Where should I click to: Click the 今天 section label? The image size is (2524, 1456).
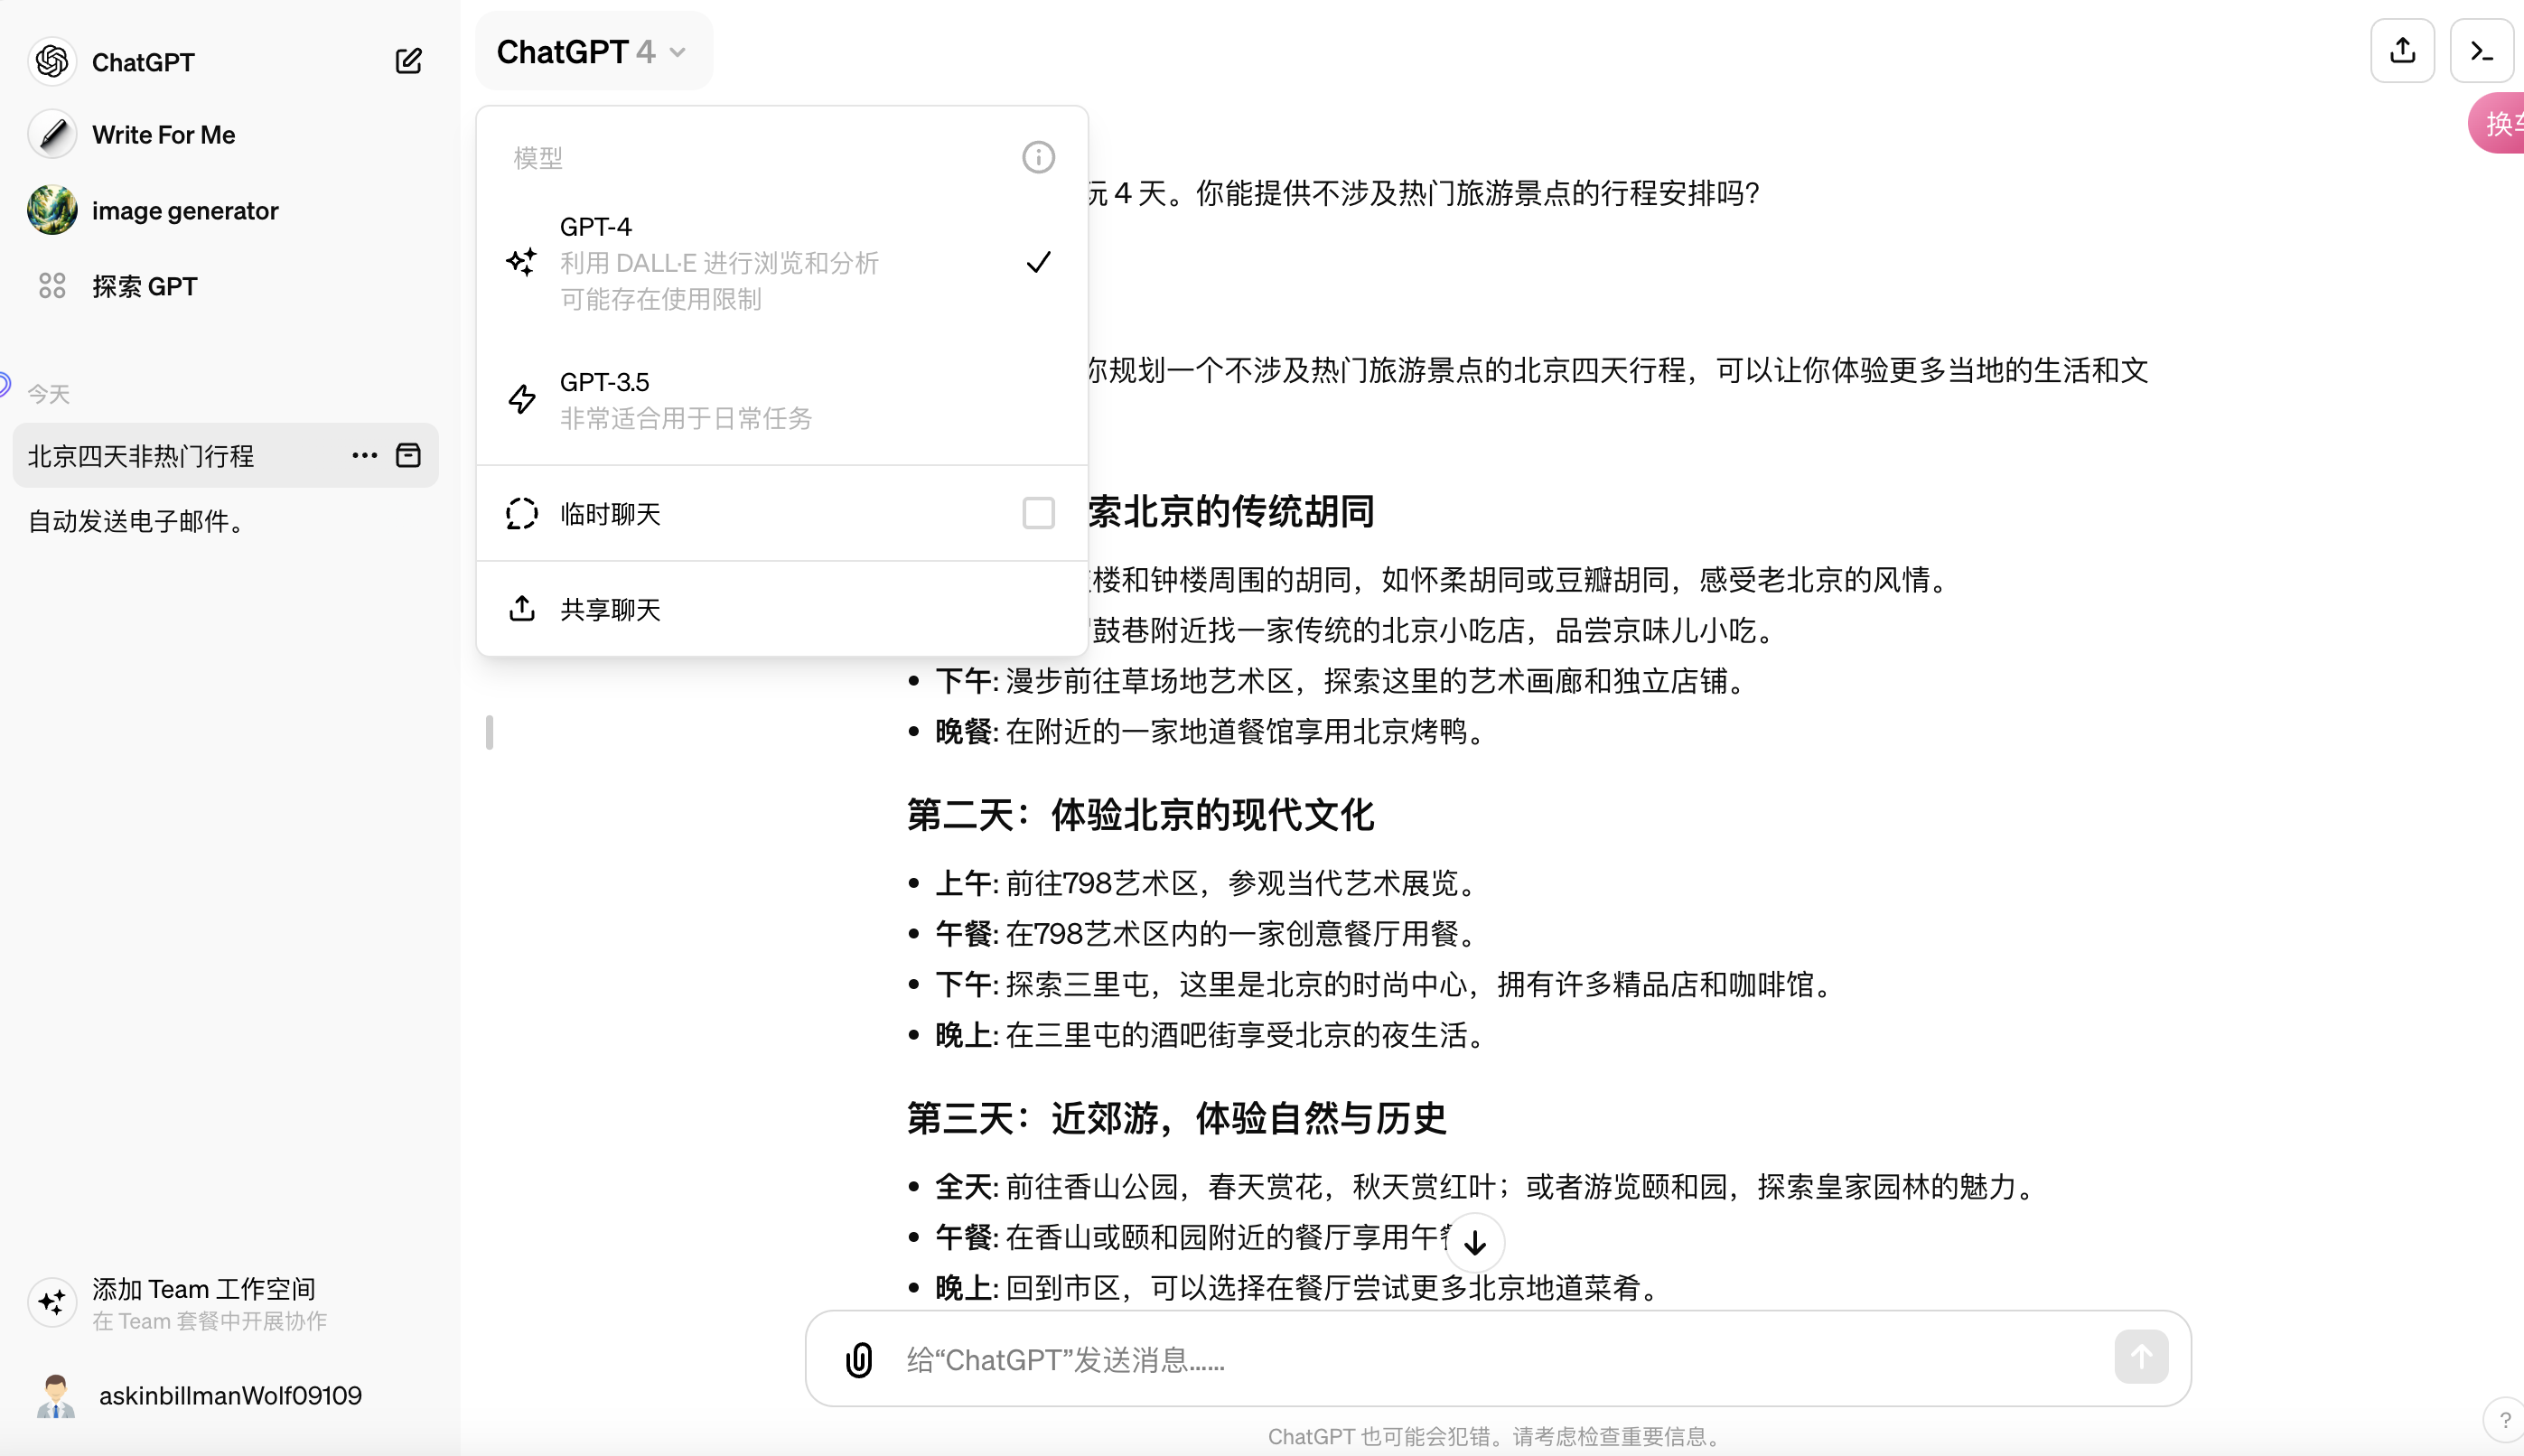48,394
